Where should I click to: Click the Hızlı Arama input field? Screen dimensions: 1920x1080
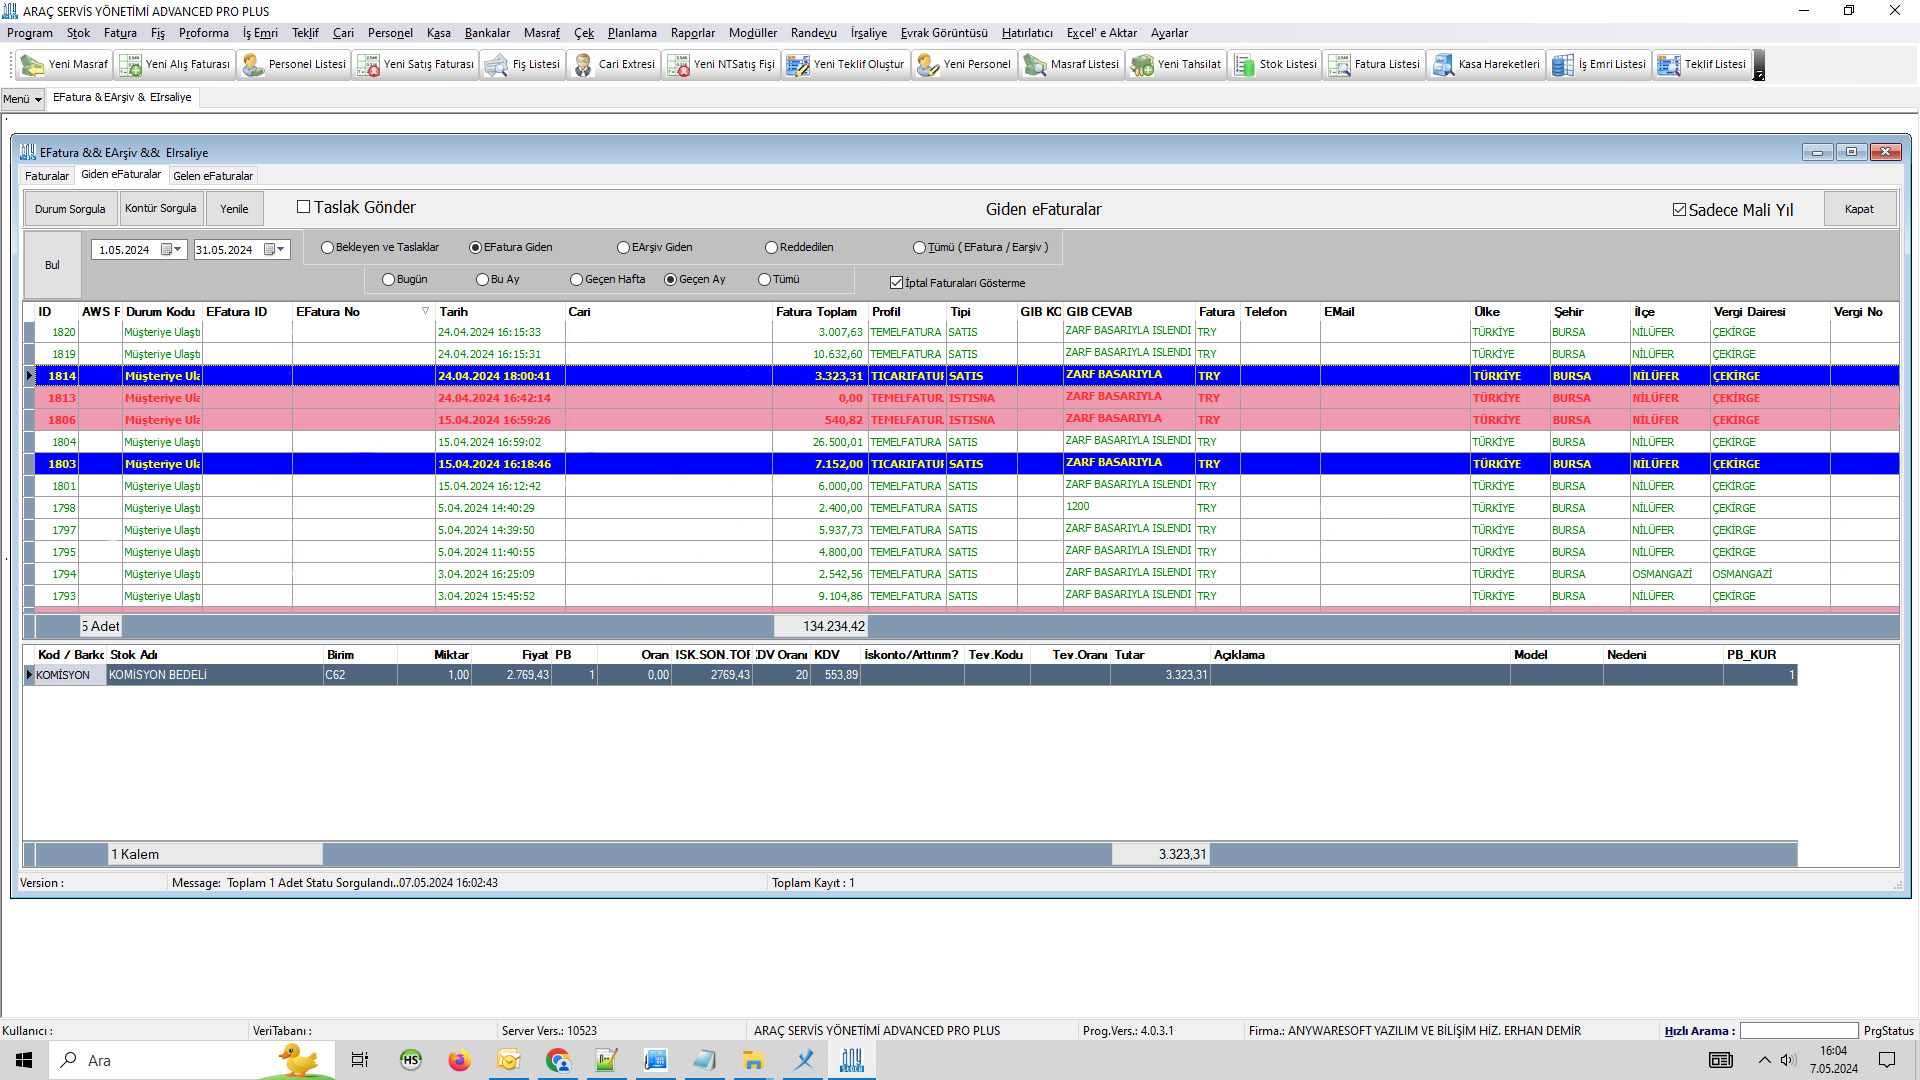pos(1798,1031)
